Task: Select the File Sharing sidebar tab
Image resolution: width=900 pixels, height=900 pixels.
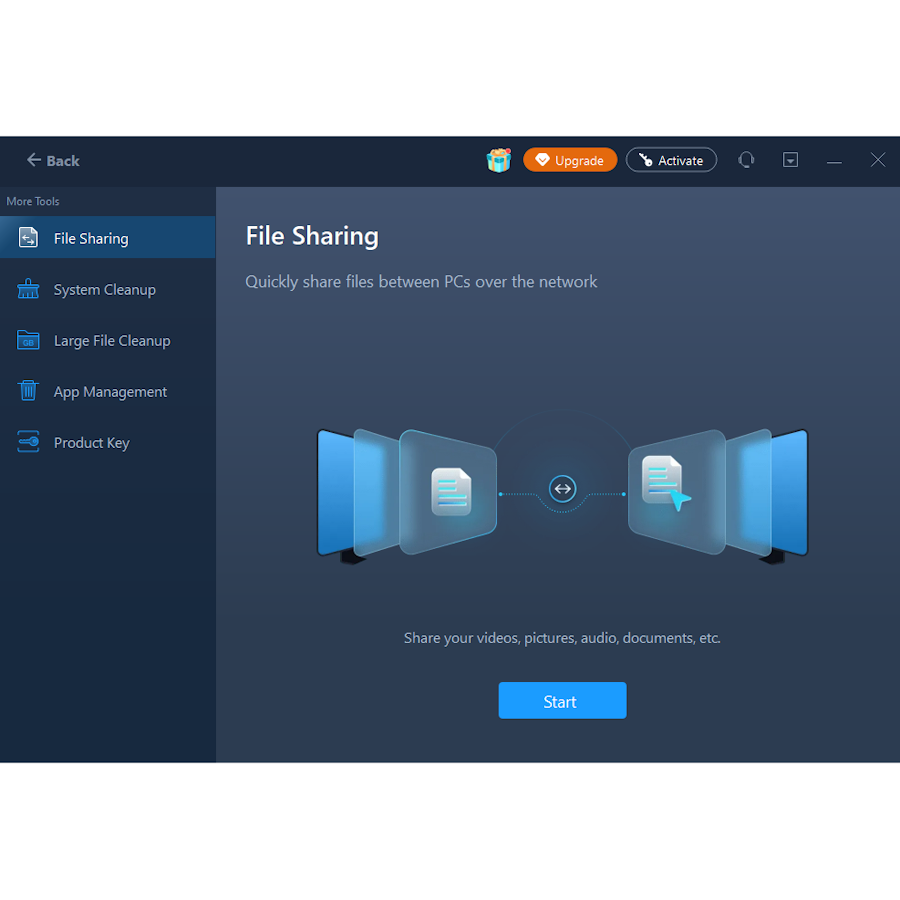Action: point(108,238)
